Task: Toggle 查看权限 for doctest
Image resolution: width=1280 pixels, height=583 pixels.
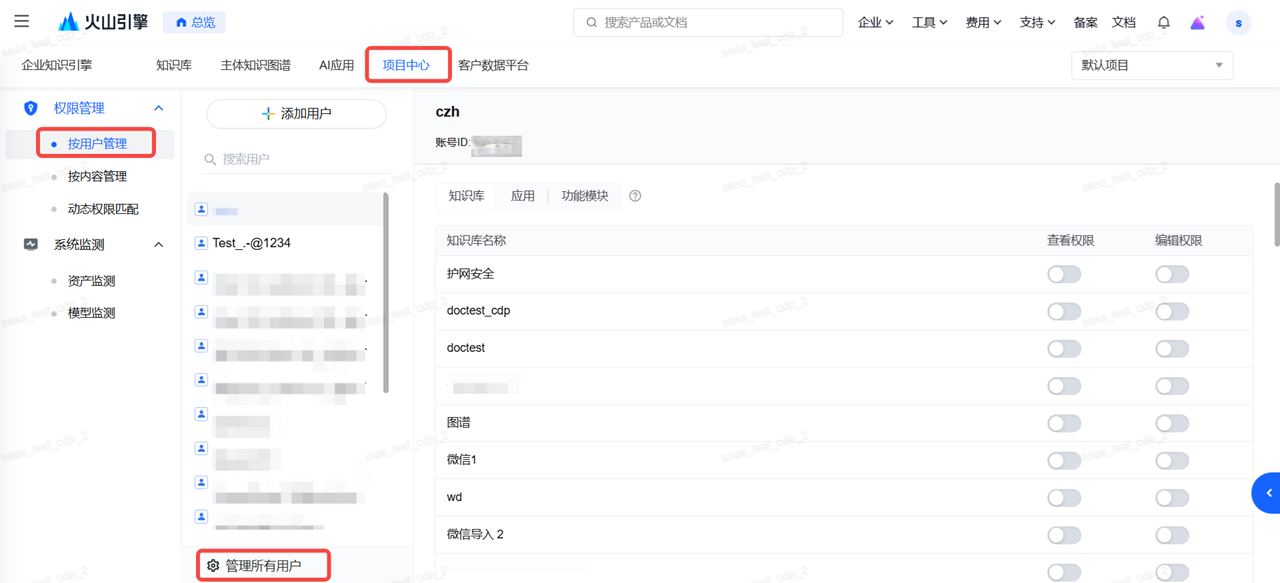Action: 1064,348
